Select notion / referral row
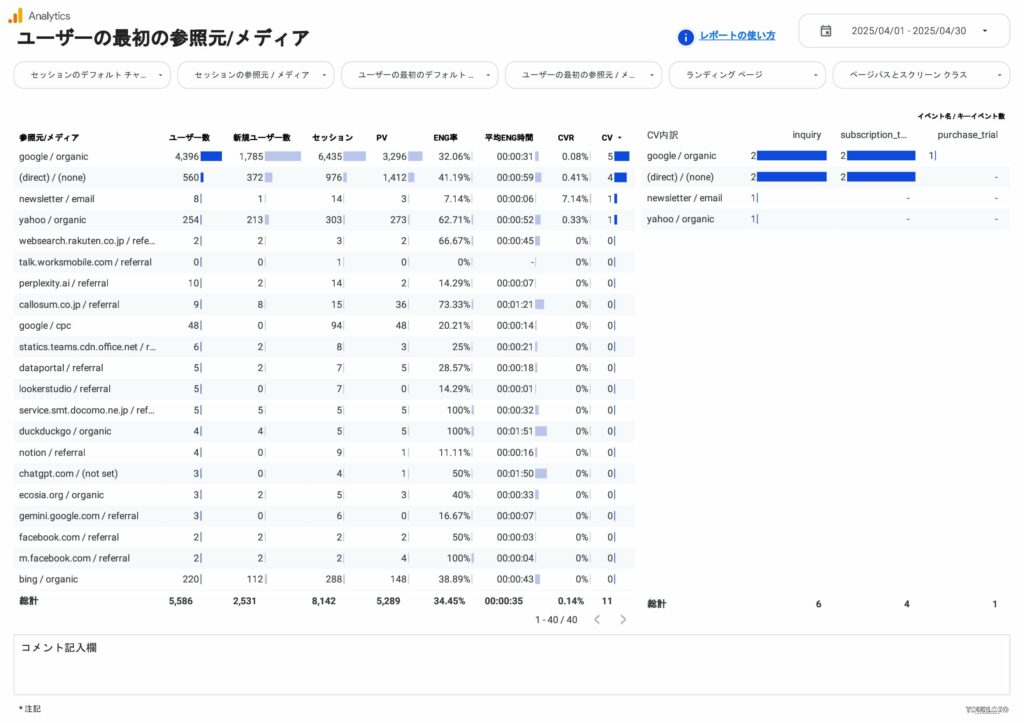This screenshot has height=723, width=1024. point(325,453)
